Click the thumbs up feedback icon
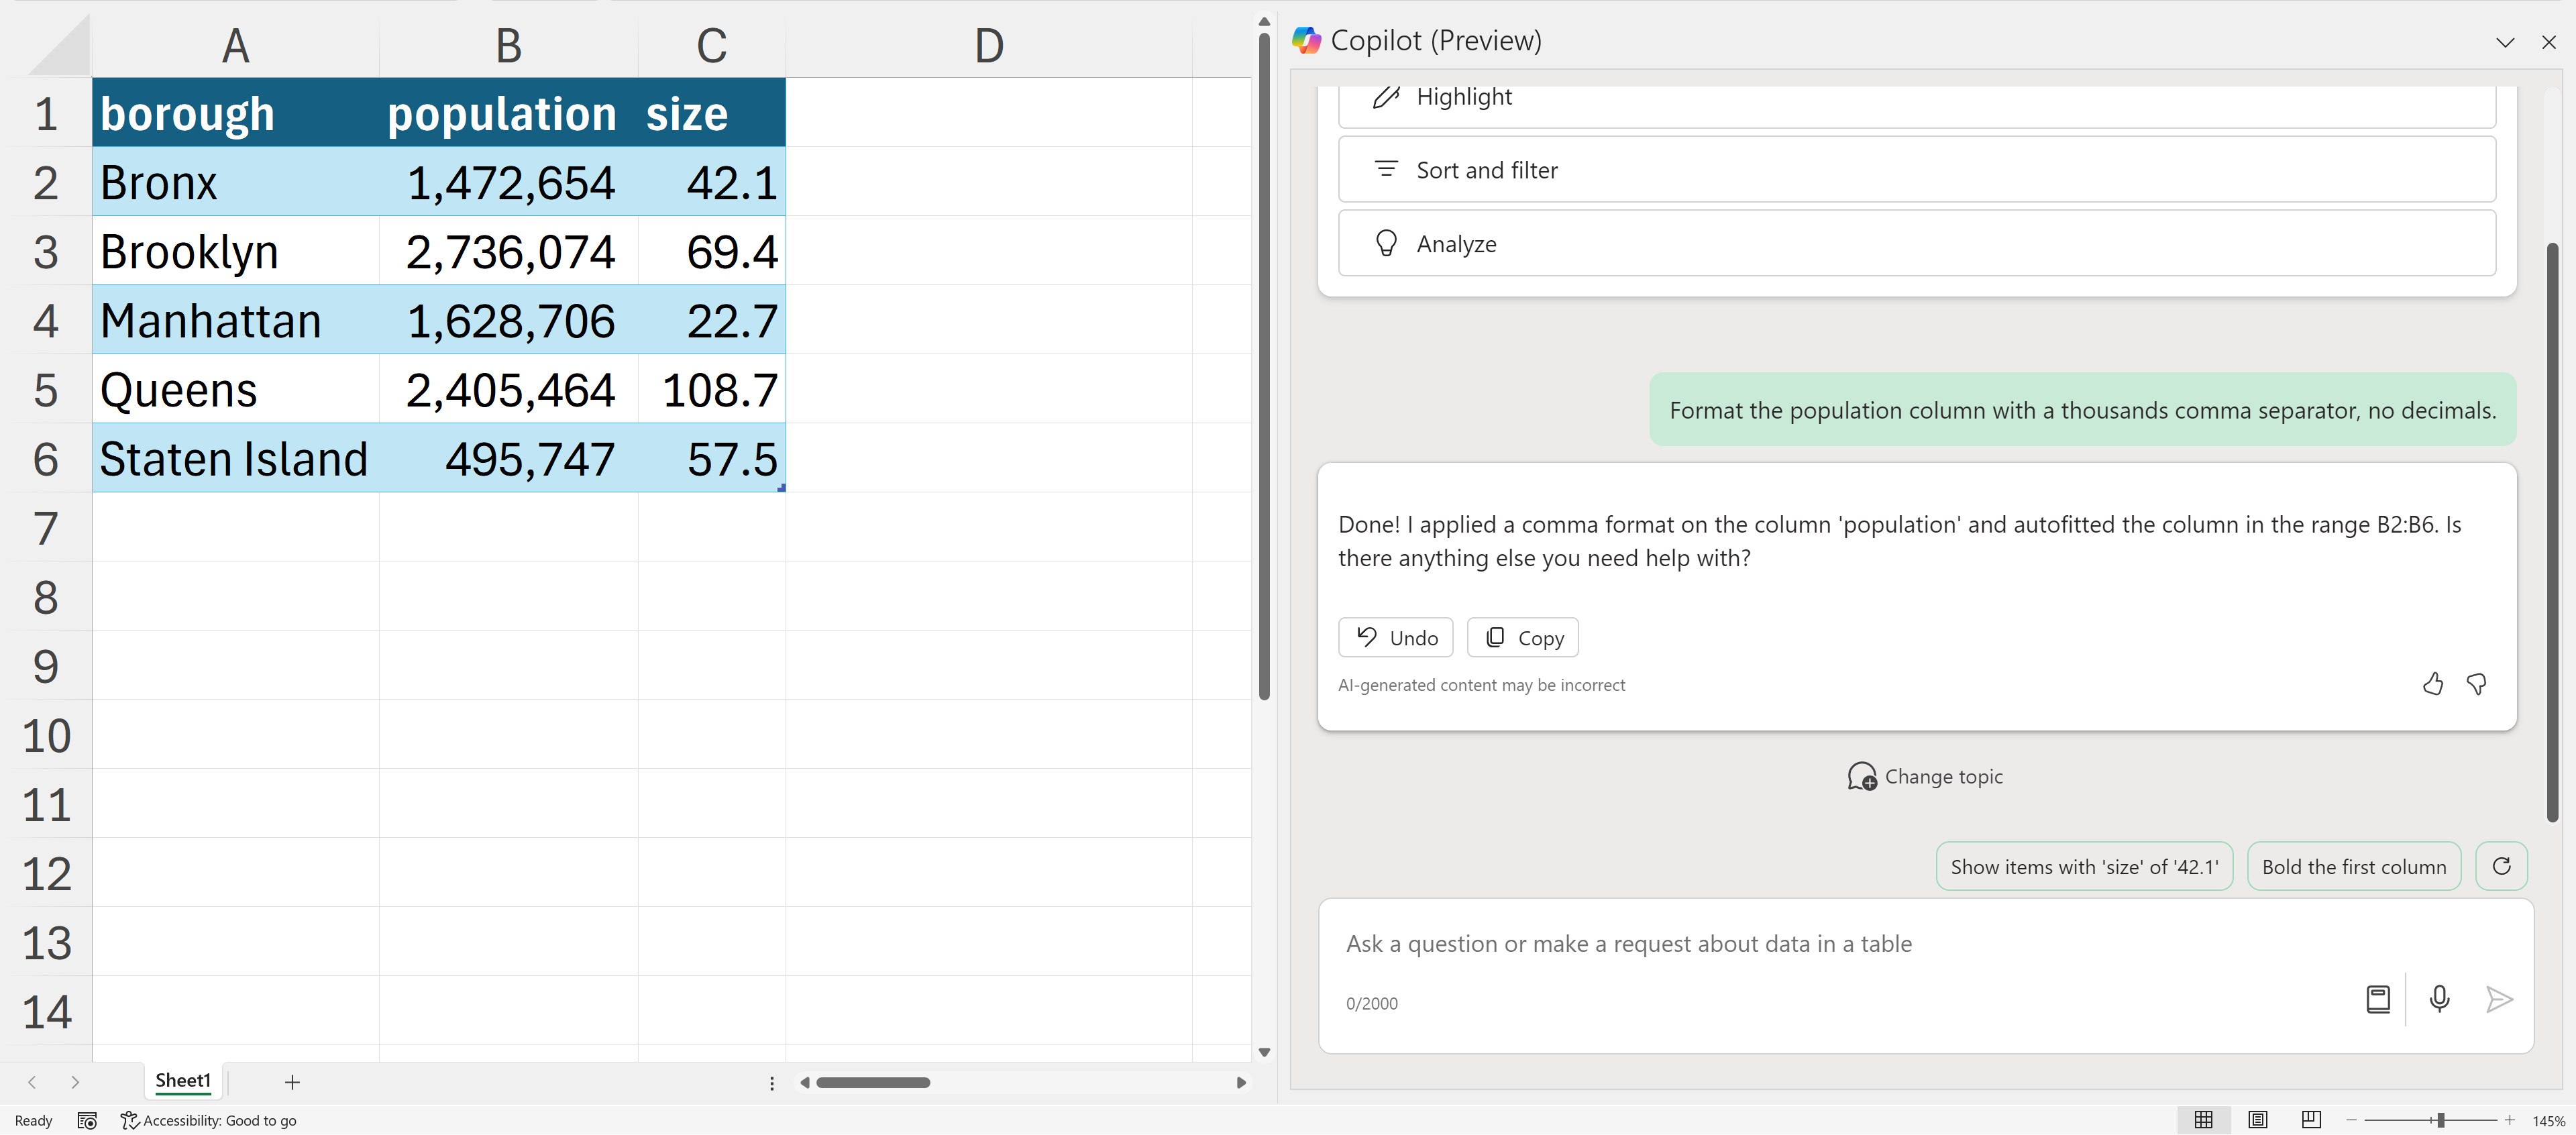 [x=2432, y=684]
